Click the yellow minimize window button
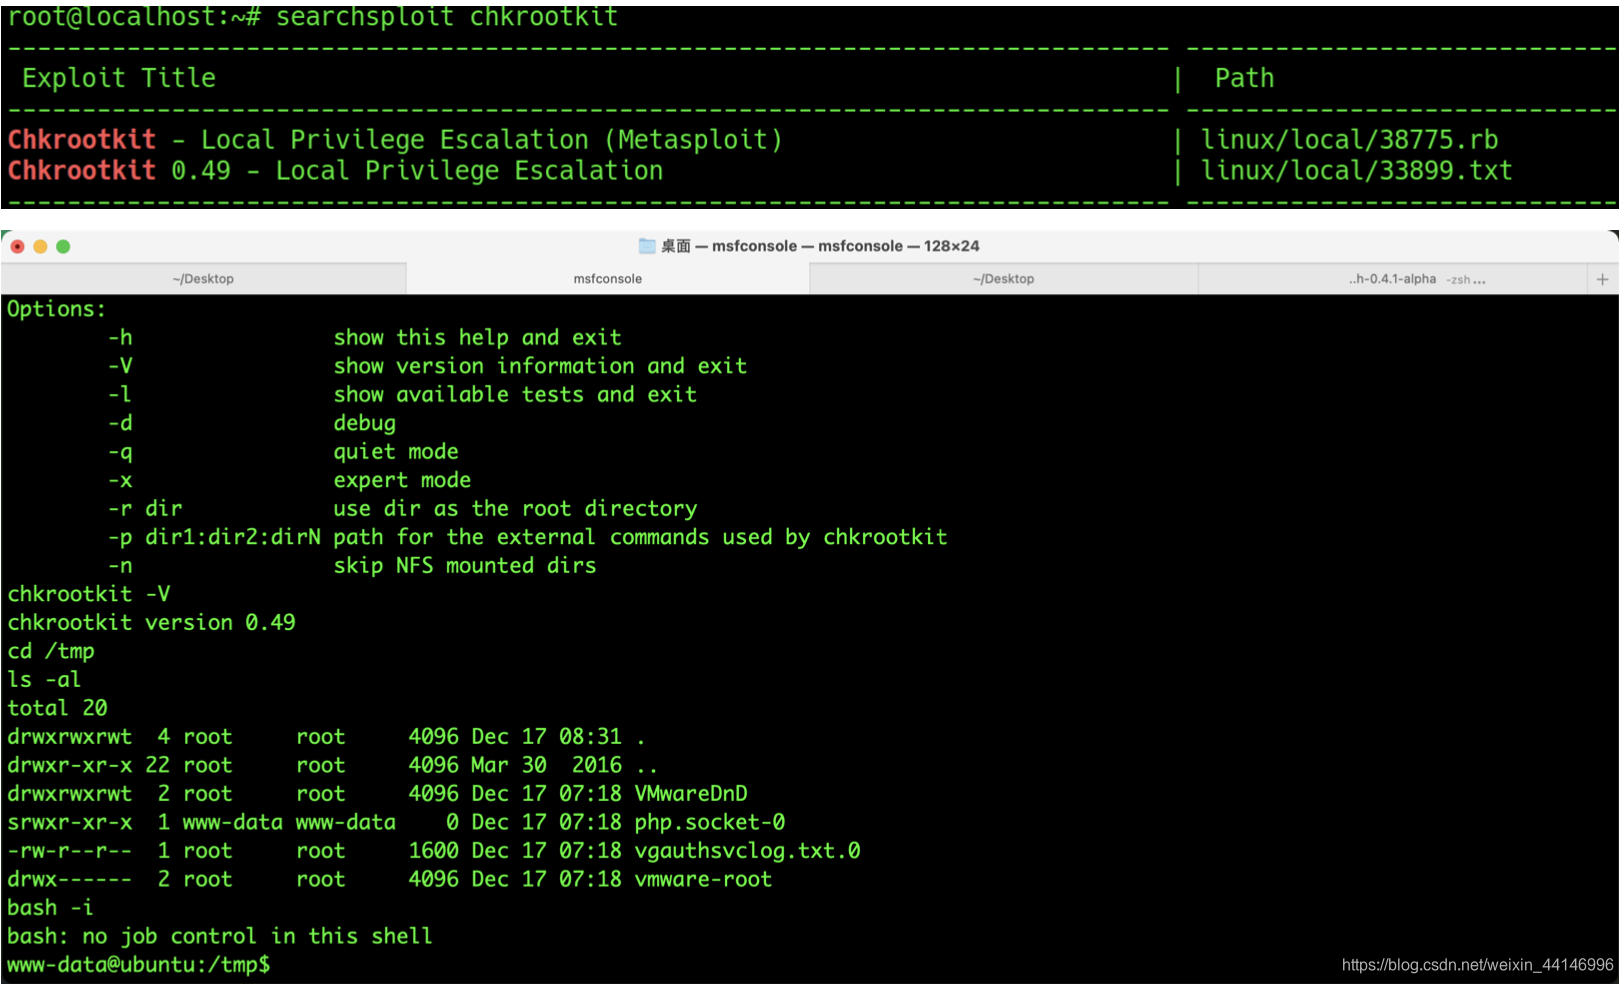Screen dimensions: 1624x984 (x=40, y=246)
